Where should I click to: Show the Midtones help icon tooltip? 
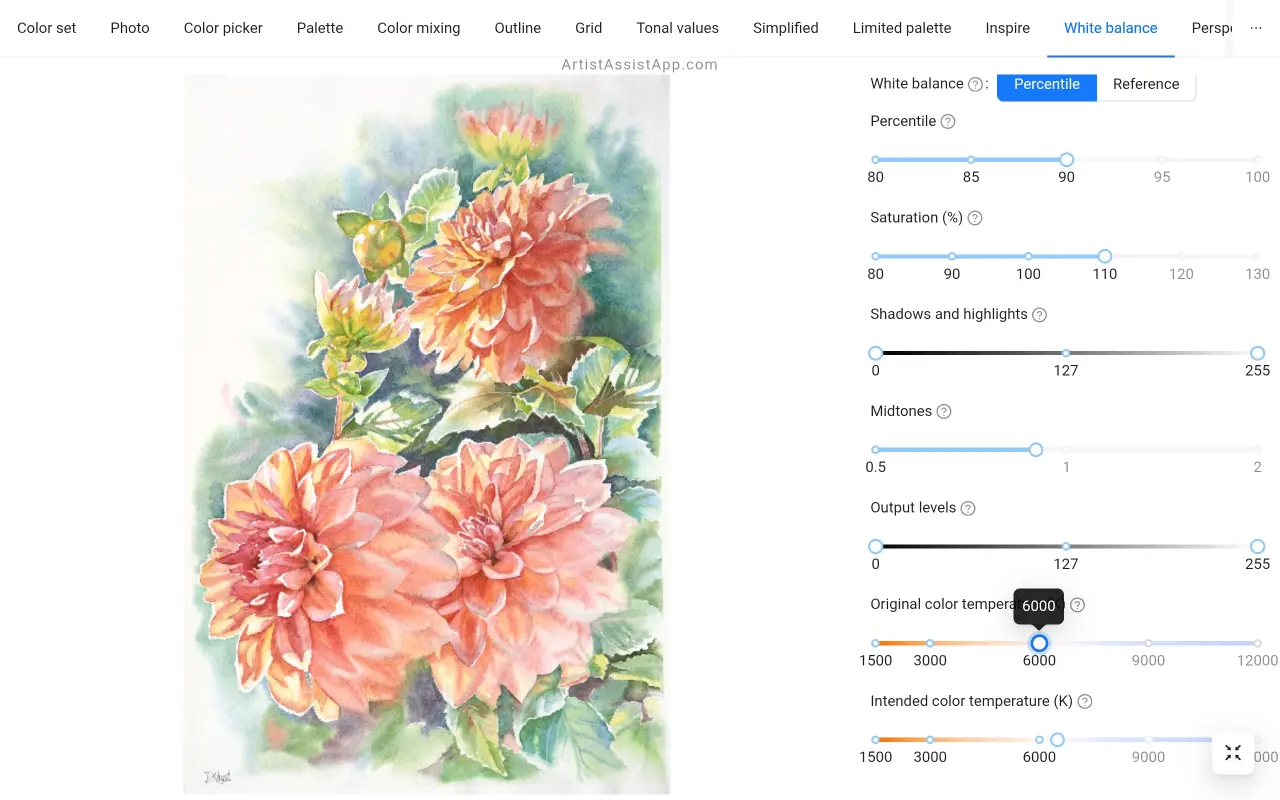click(x=943, y=412)
